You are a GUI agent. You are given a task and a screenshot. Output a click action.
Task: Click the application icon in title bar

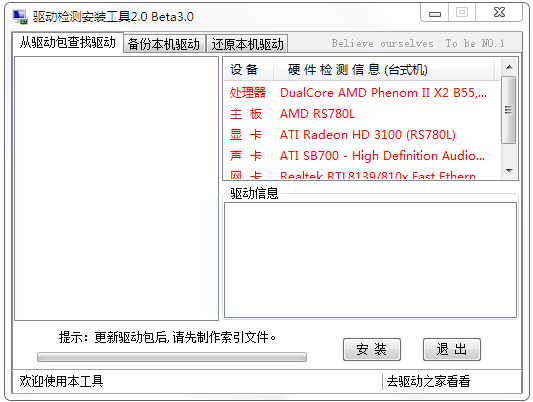click(20, 17)
